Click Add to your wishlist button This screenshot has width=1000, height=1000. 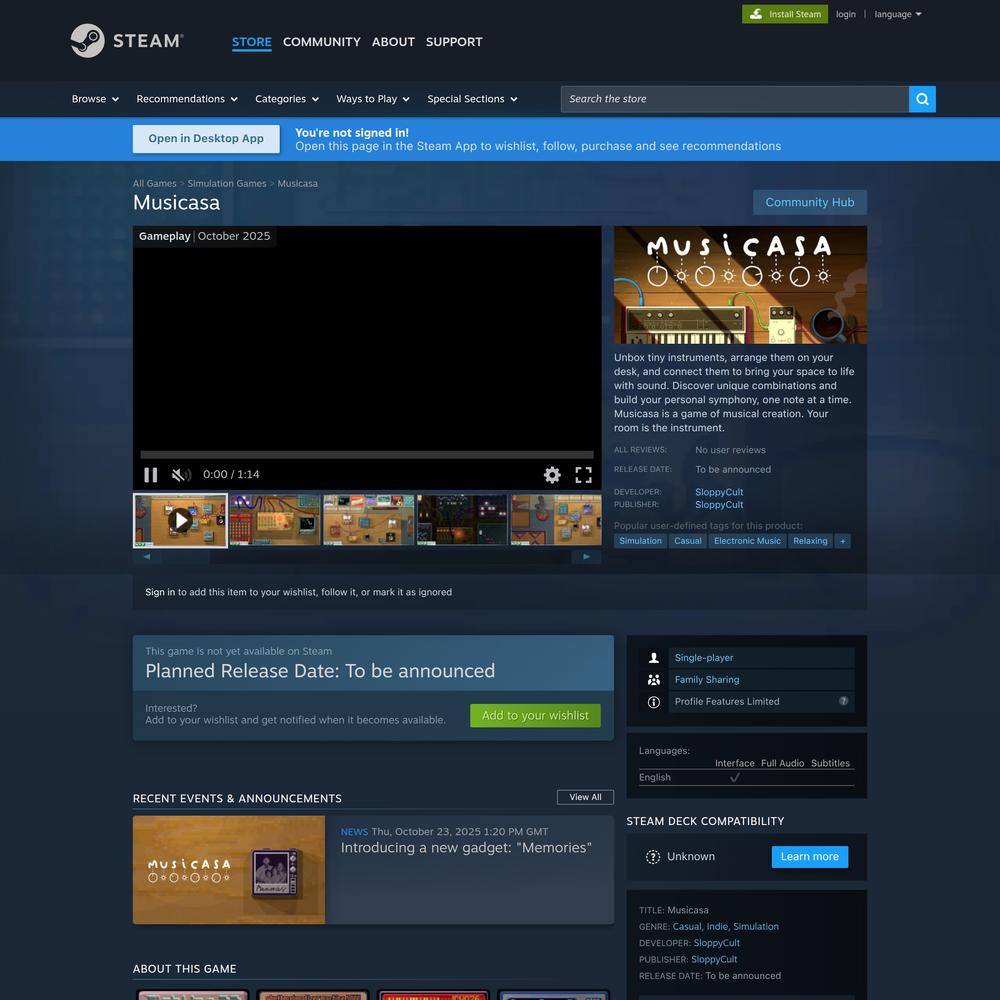[535, 715]
